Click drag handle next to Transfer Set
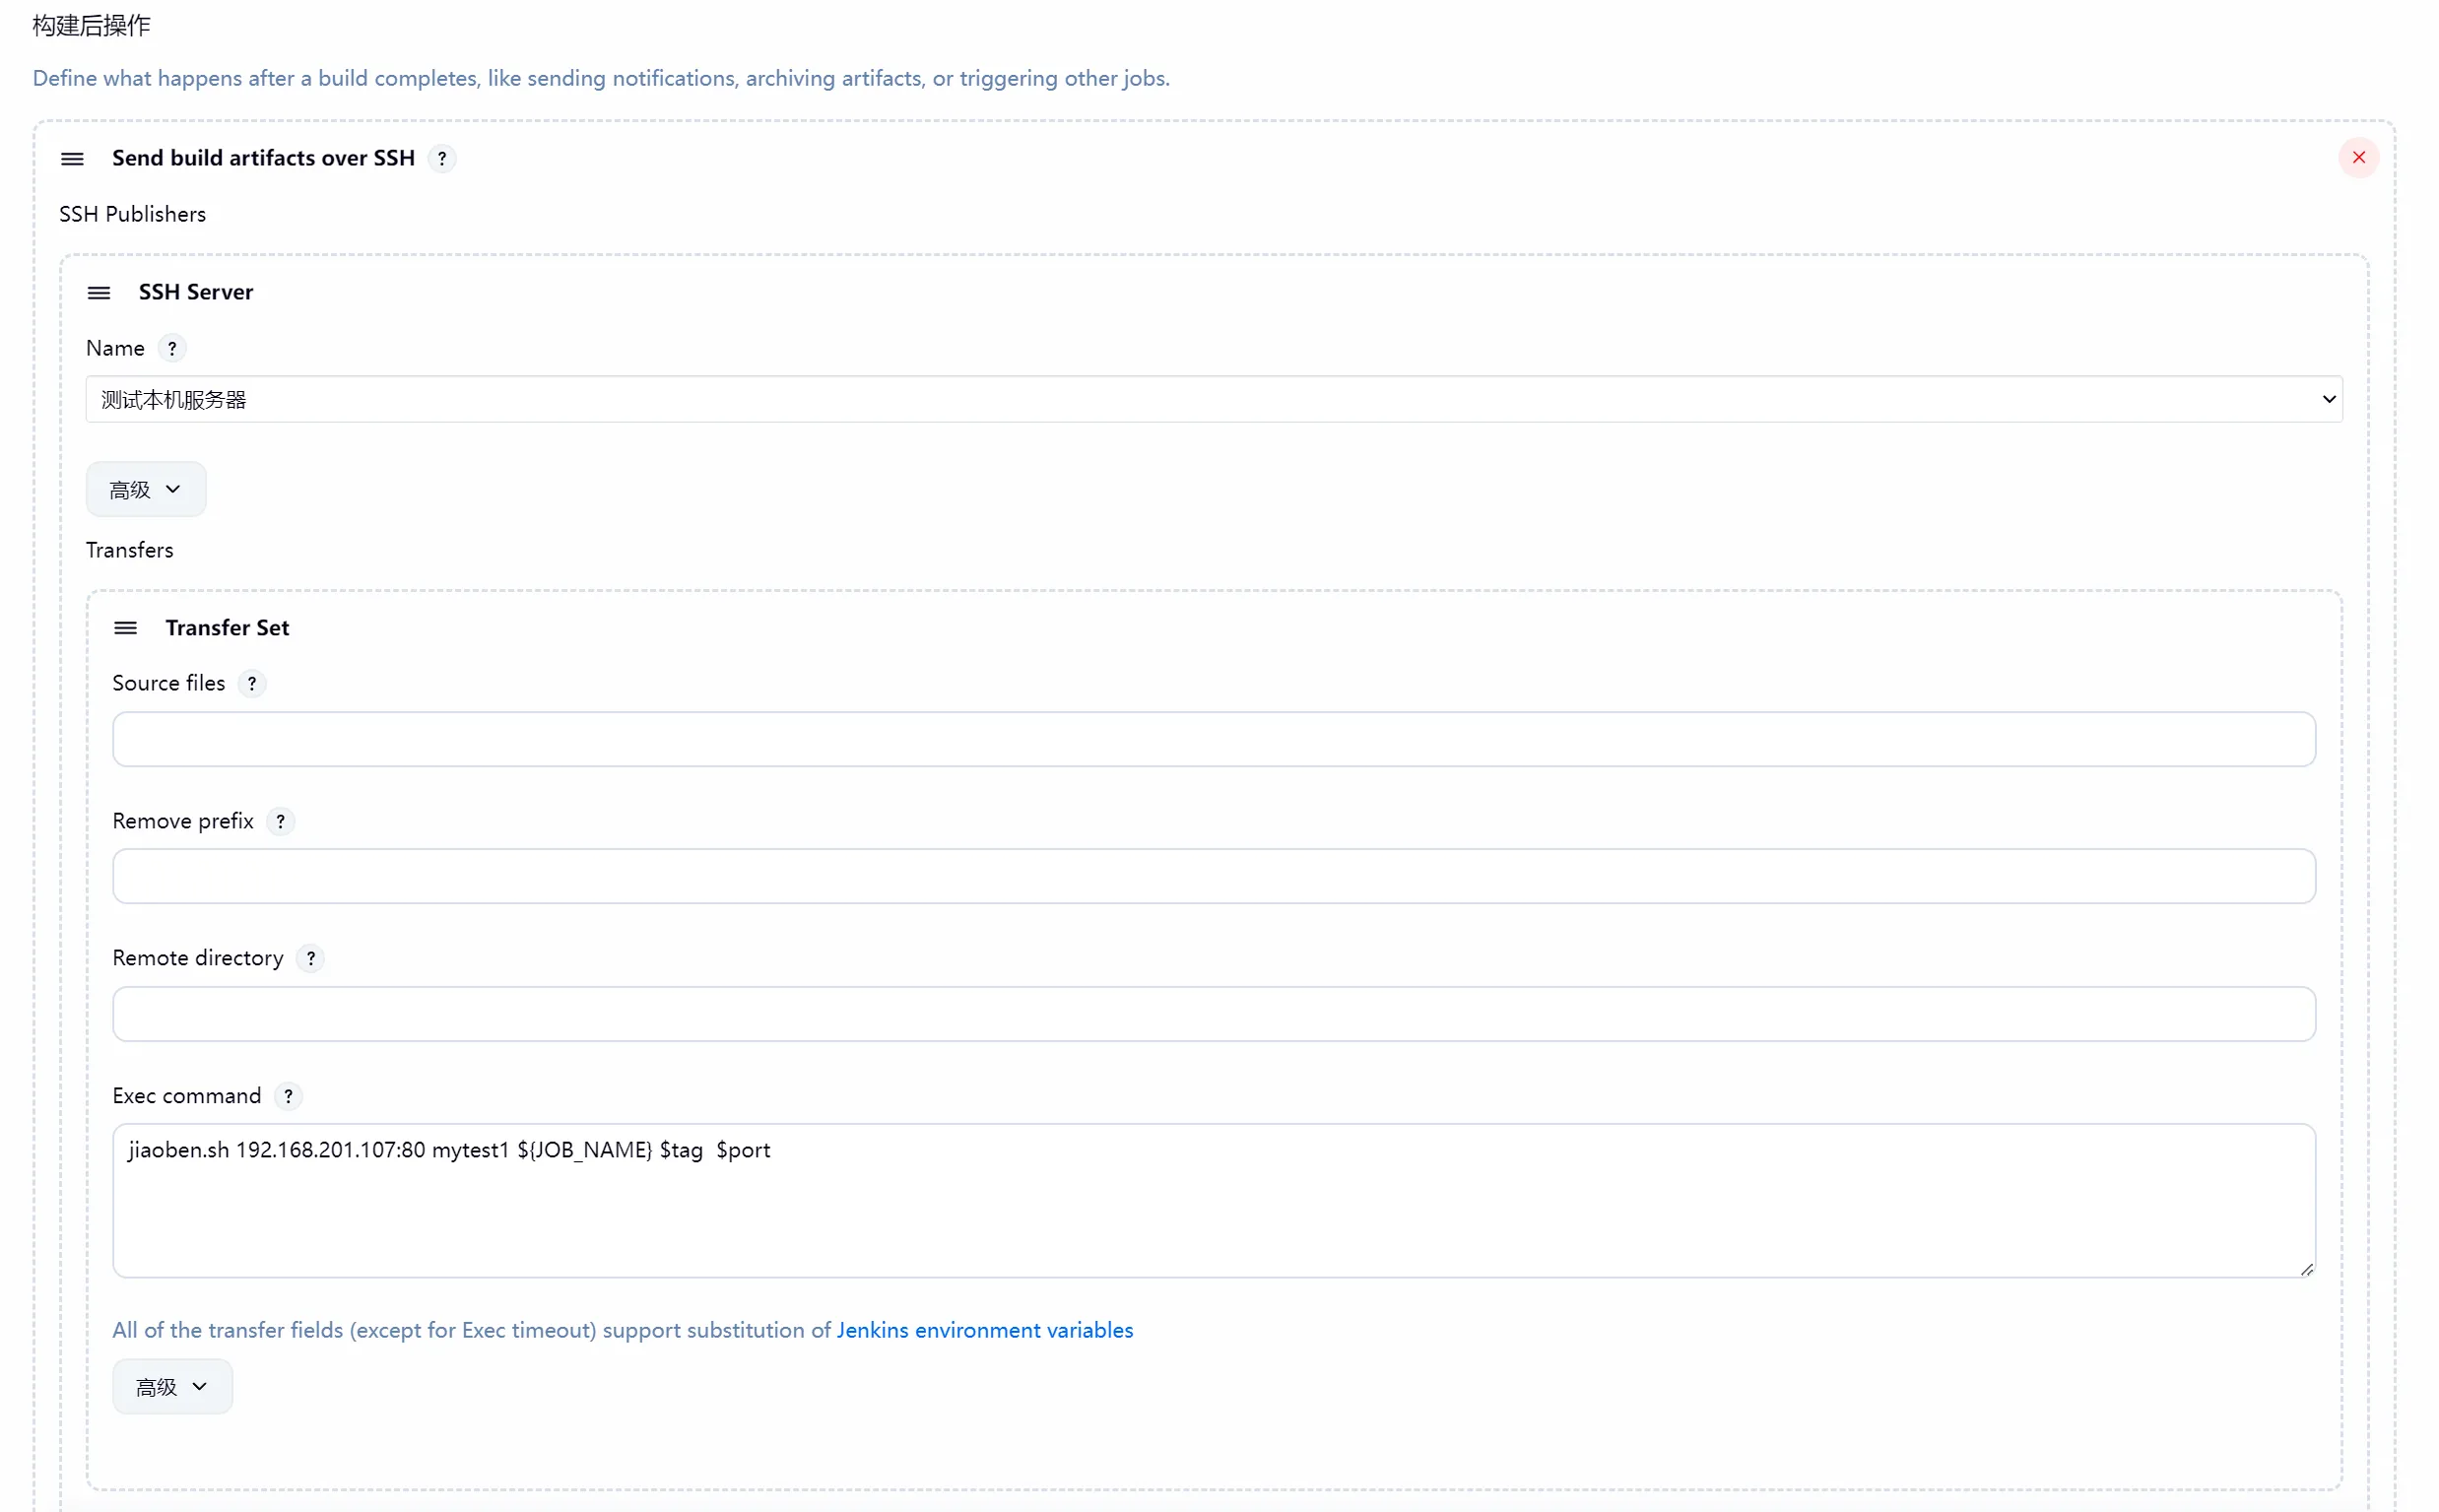2439x1512 pixels. (x=125, y=628)
